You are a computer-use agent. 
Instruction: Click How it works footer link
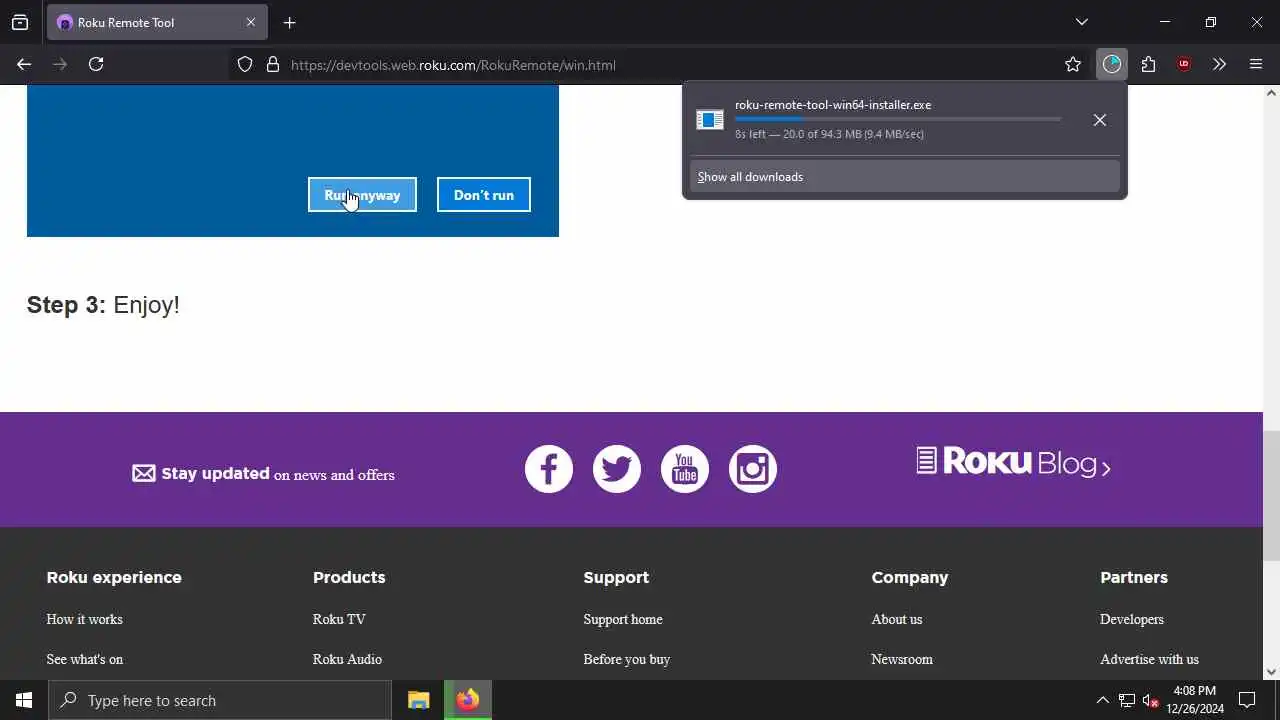(x=84, y=619)
